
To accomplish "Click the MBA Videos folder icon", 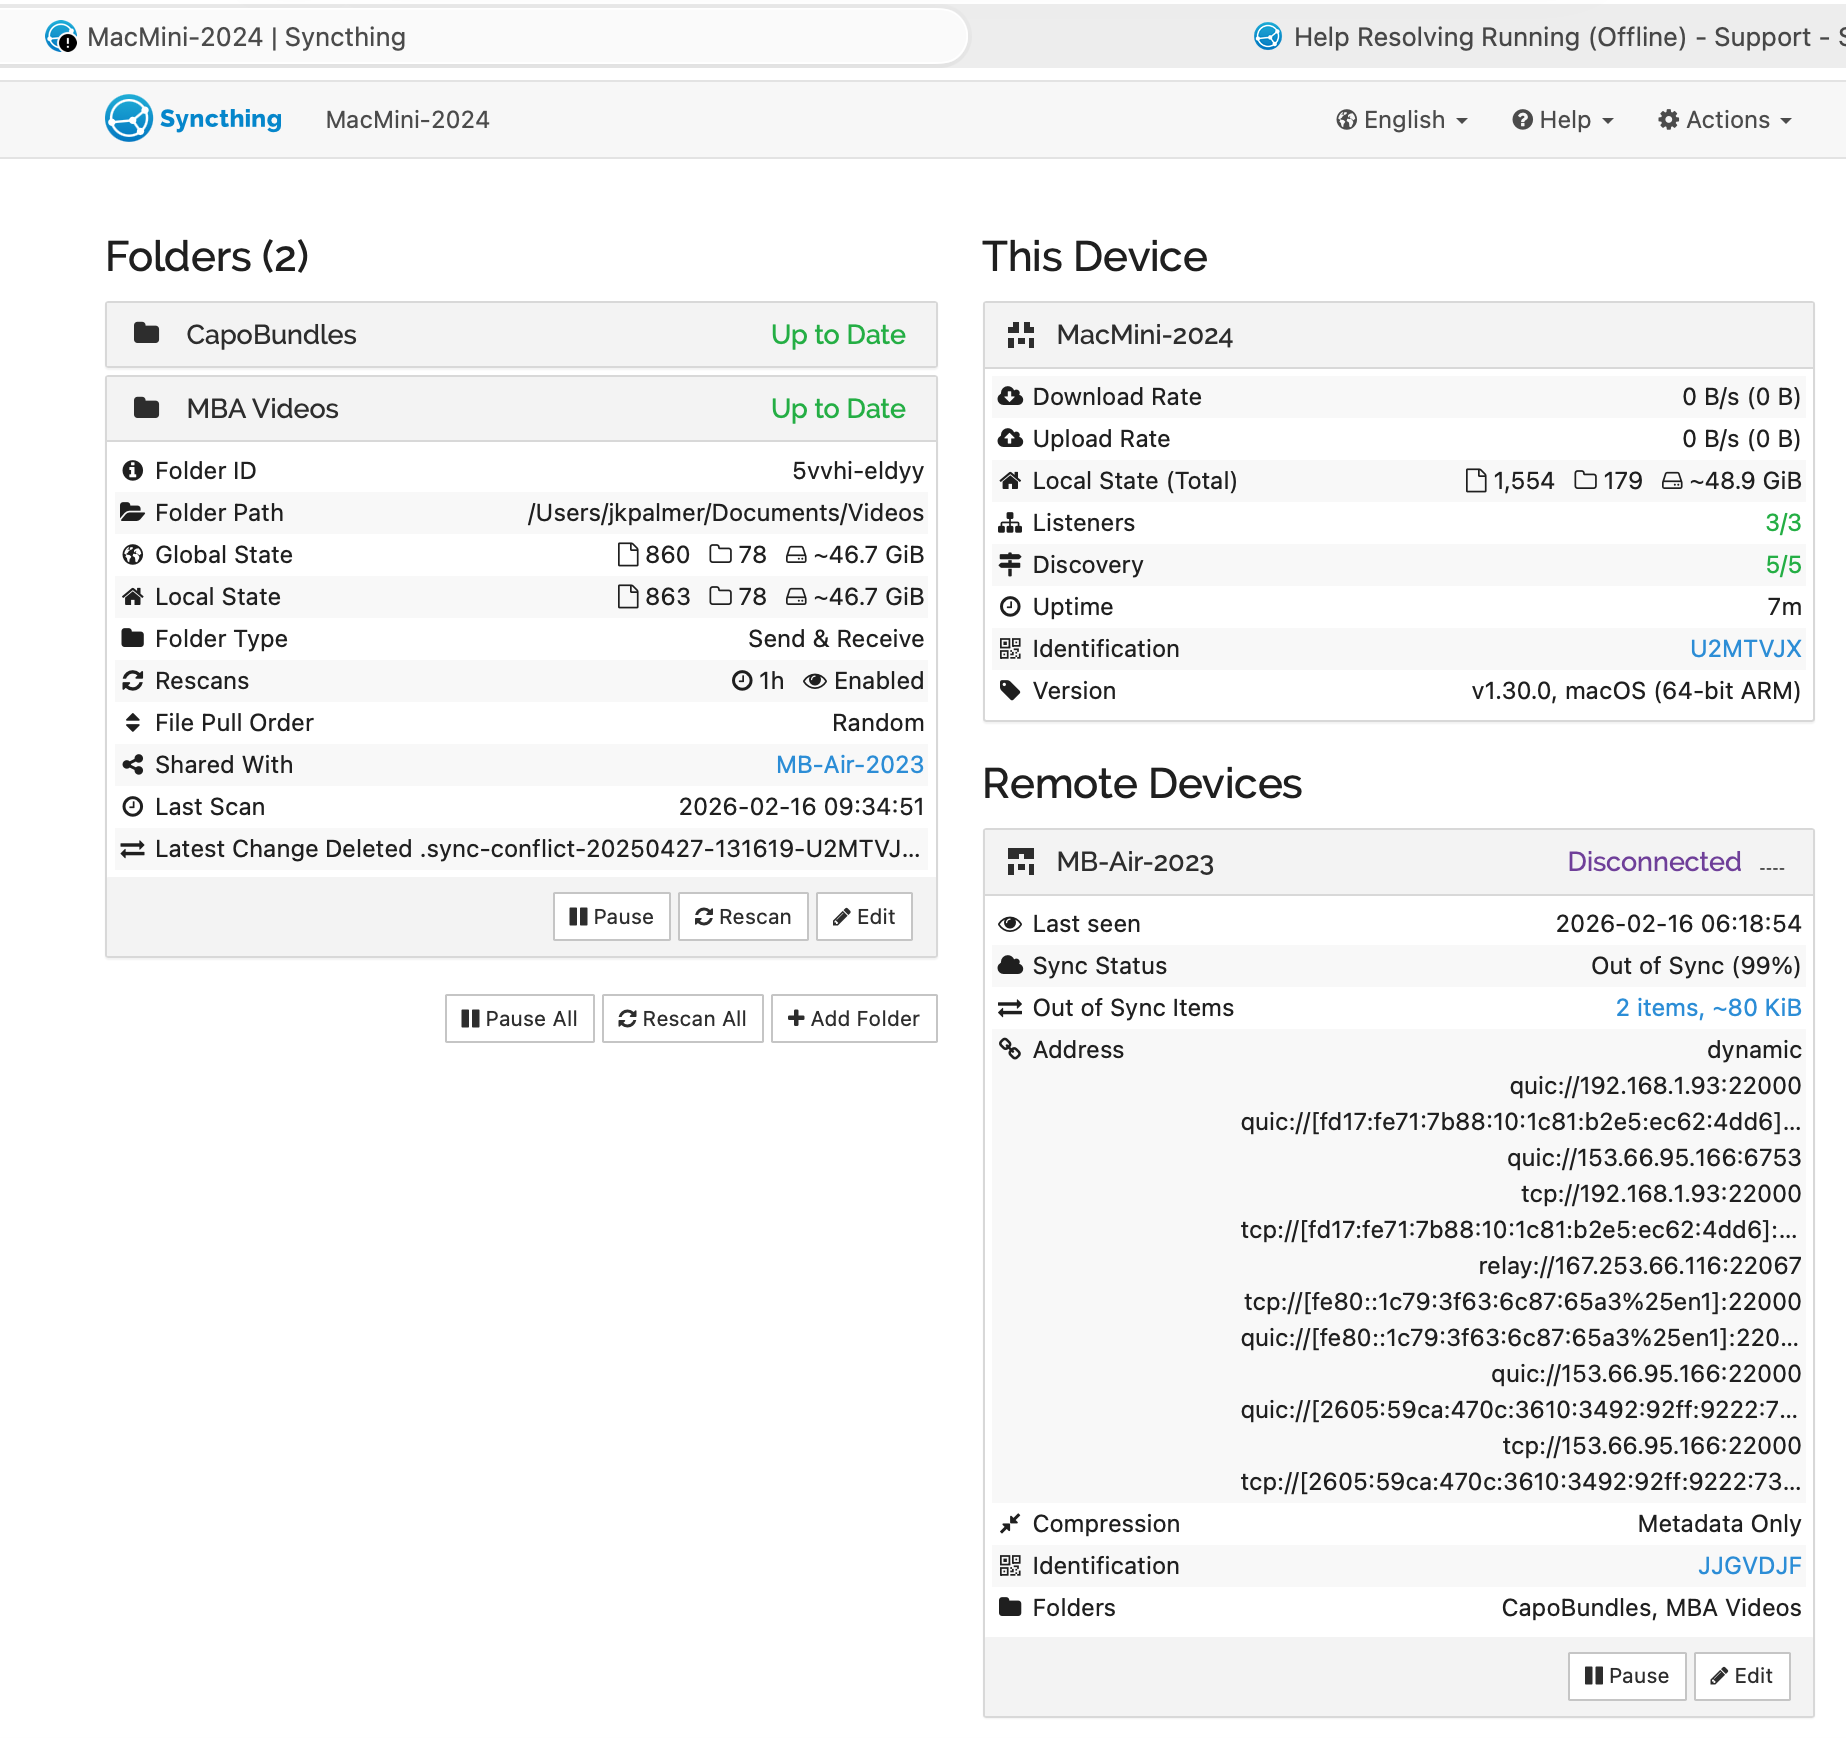I will [147, 408].
